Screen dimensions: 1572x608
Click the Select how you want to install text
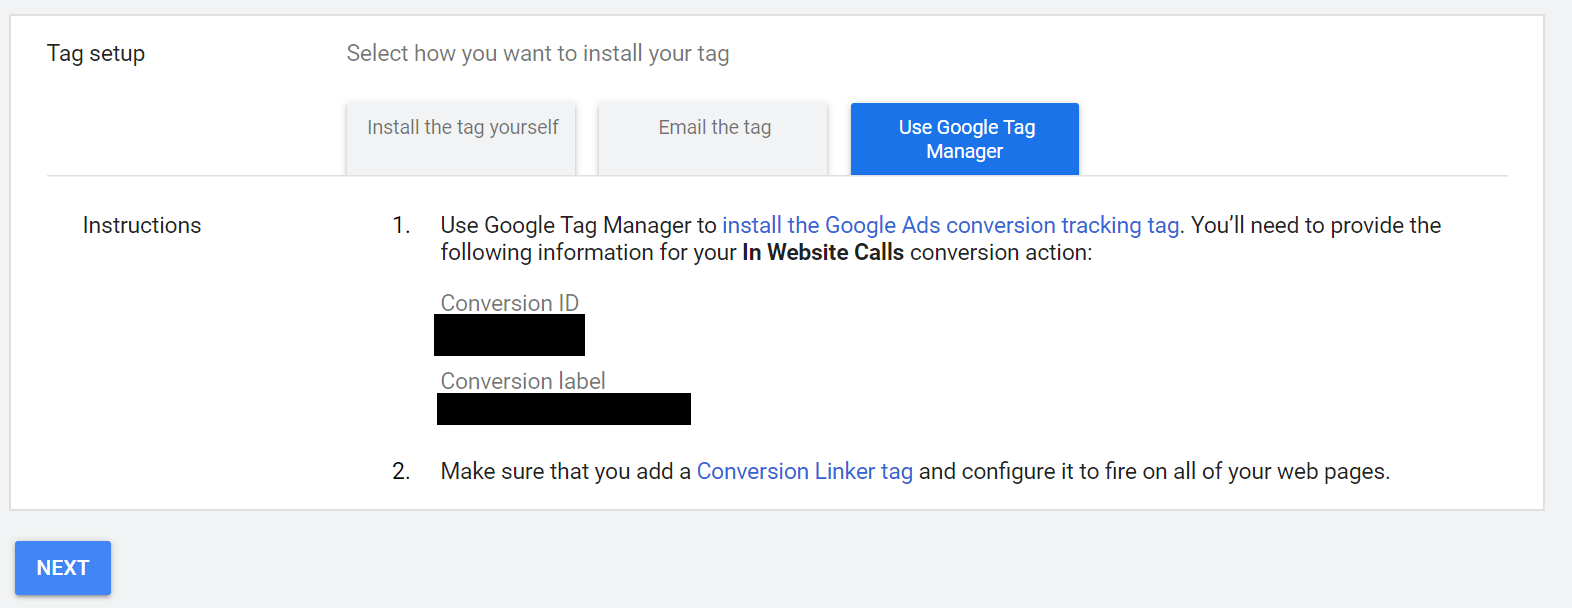click(538, 54)
